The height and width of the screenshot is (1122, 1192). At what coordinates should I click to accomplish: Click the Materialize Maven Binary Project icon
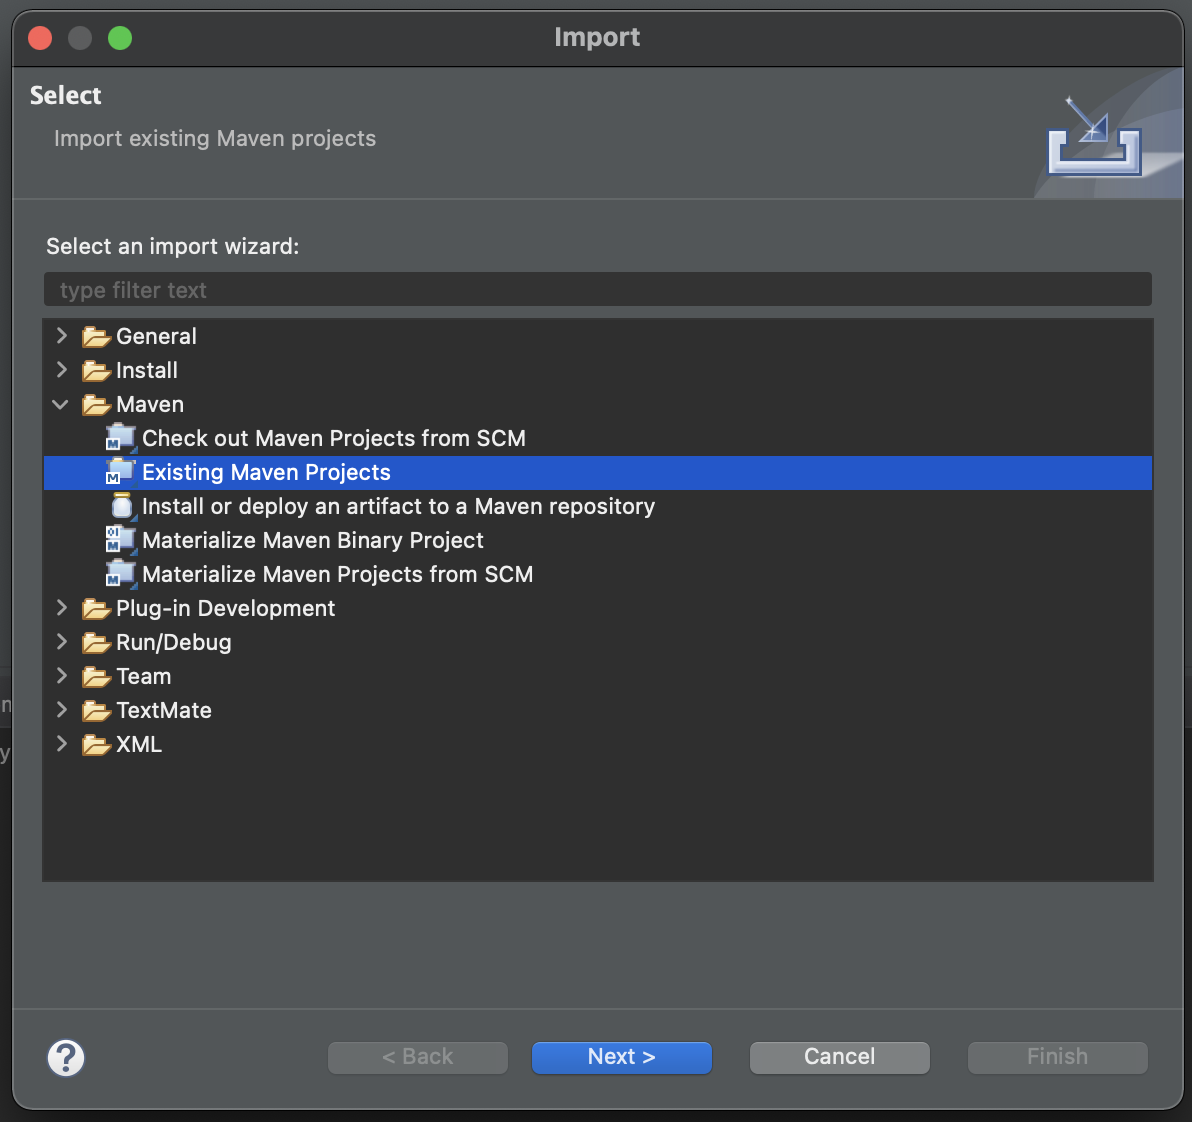pos(120,540)
